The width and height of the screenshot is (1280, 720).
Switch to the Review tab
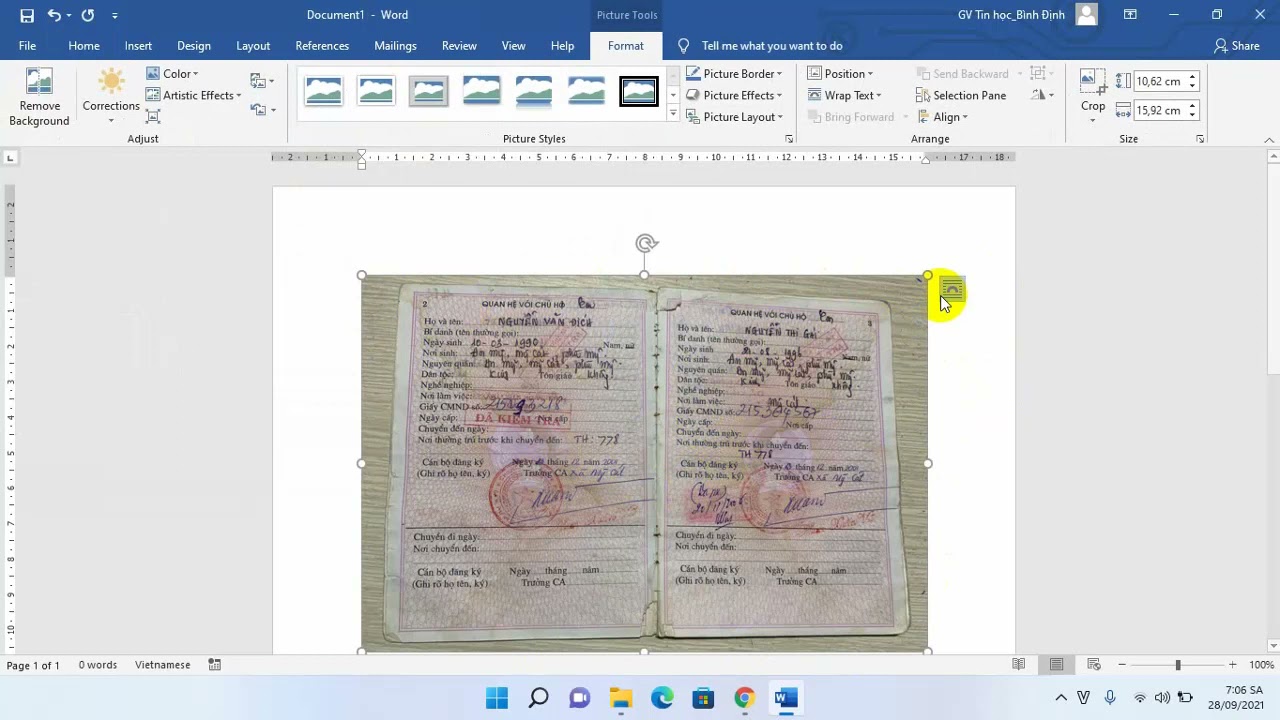tap(459, 46)
